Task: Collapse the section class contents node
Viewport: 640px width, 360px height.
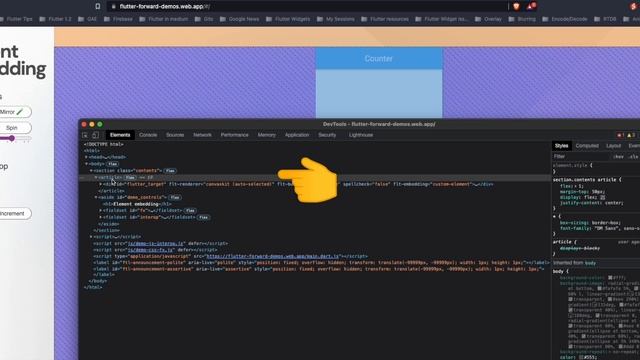Action: tap(91, 171)
